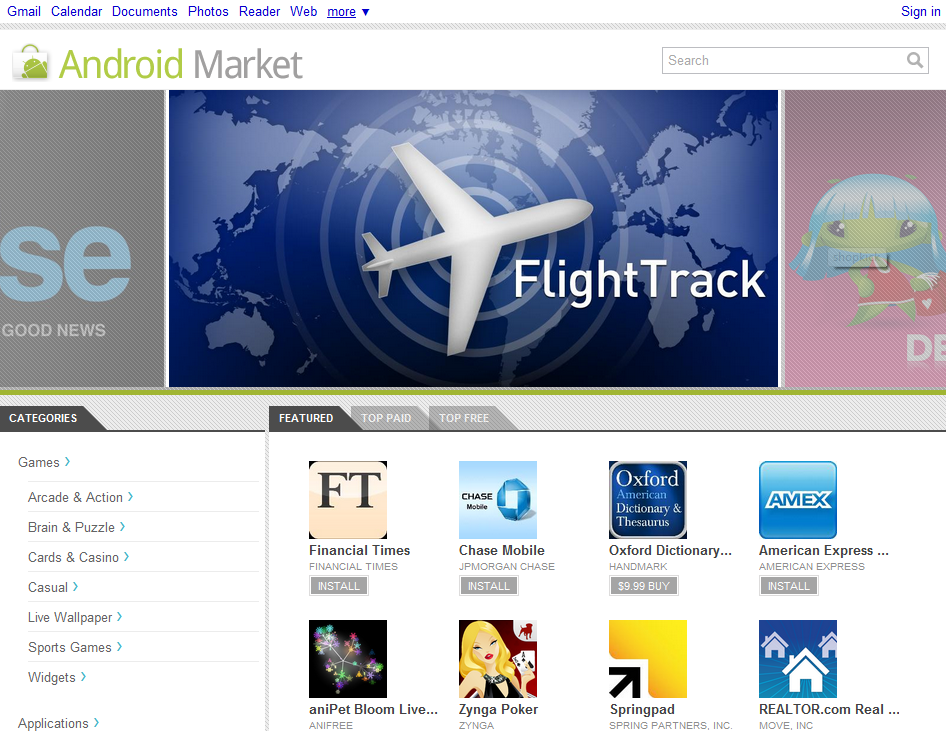
Task: Switch to the Top Paid tab
Action: coord(386,418)
